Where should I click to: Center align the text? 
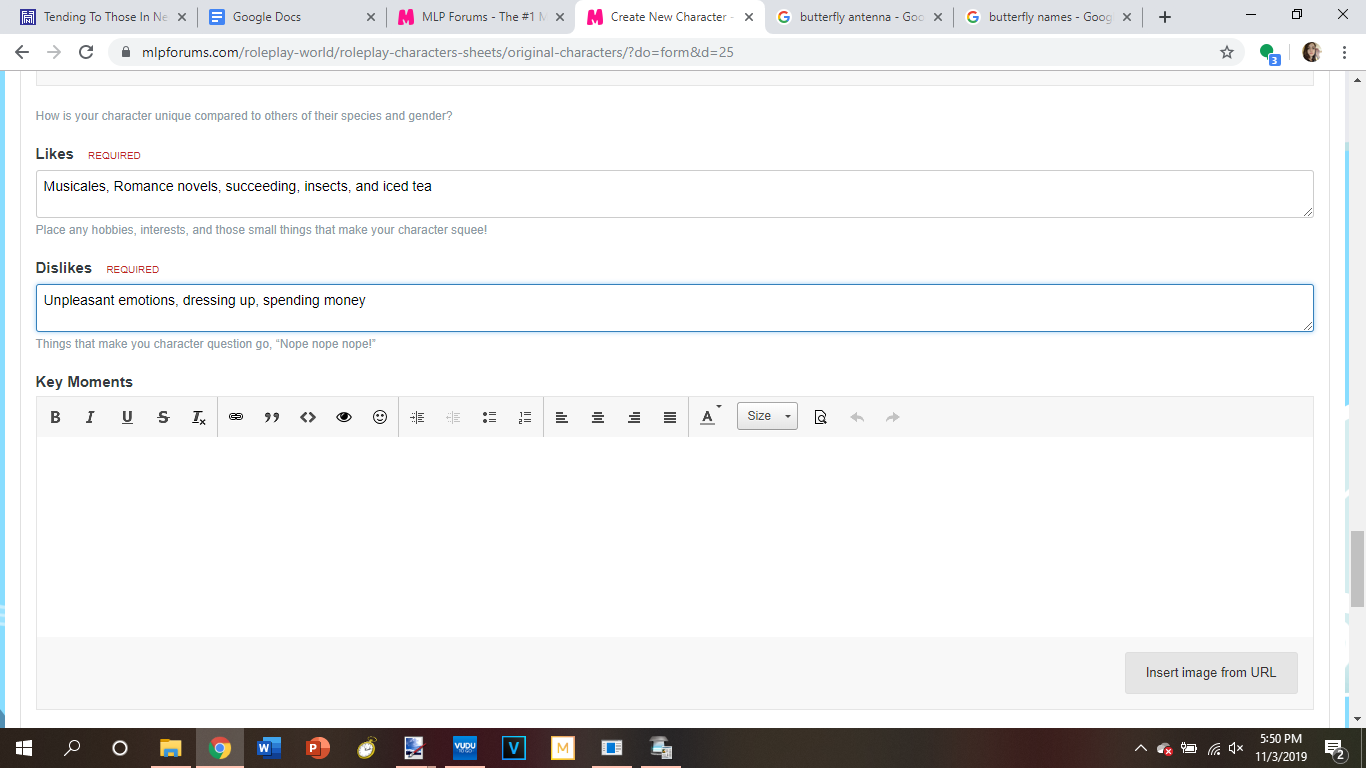point(598,417)
